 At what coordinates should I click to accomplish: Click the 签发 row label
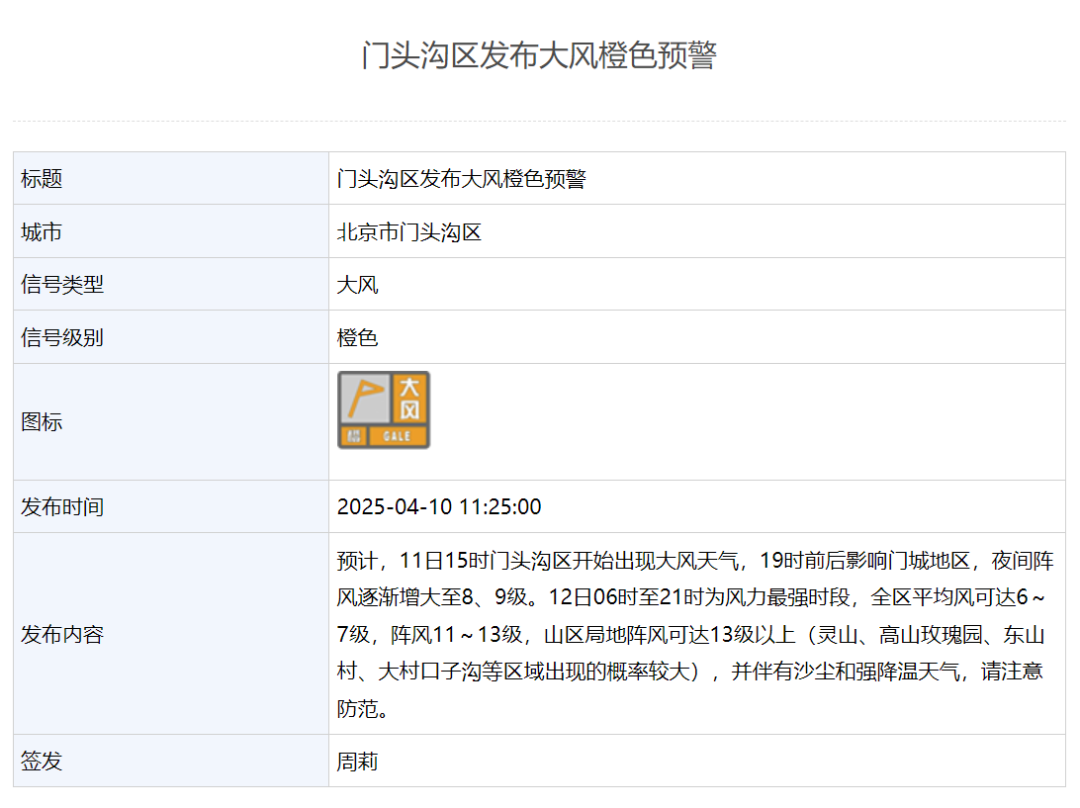click(x=42, y=761)
